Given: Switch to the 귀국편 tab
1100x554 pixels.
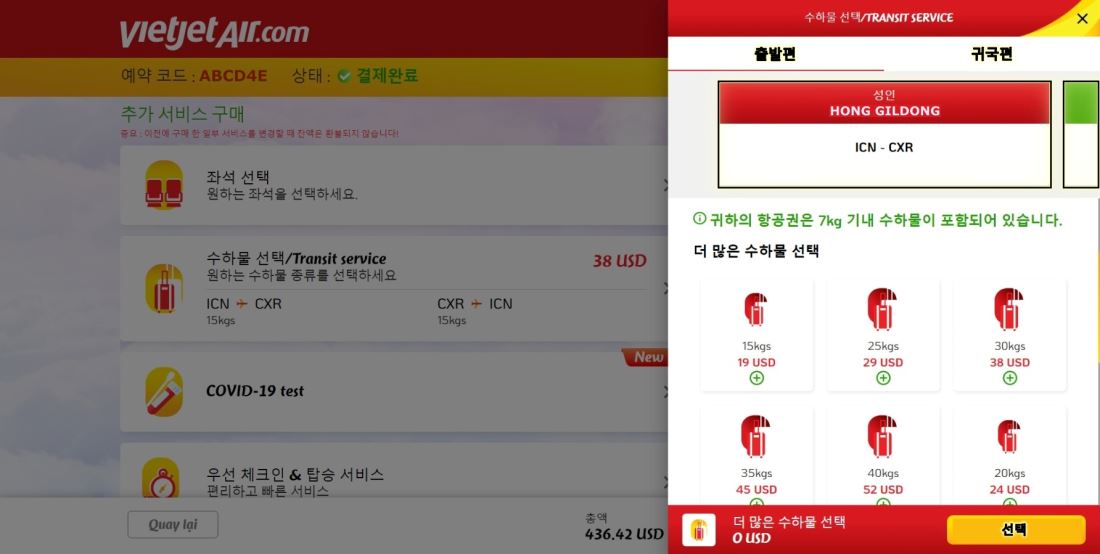Looking at the screenshot, I should click(991, 54).
